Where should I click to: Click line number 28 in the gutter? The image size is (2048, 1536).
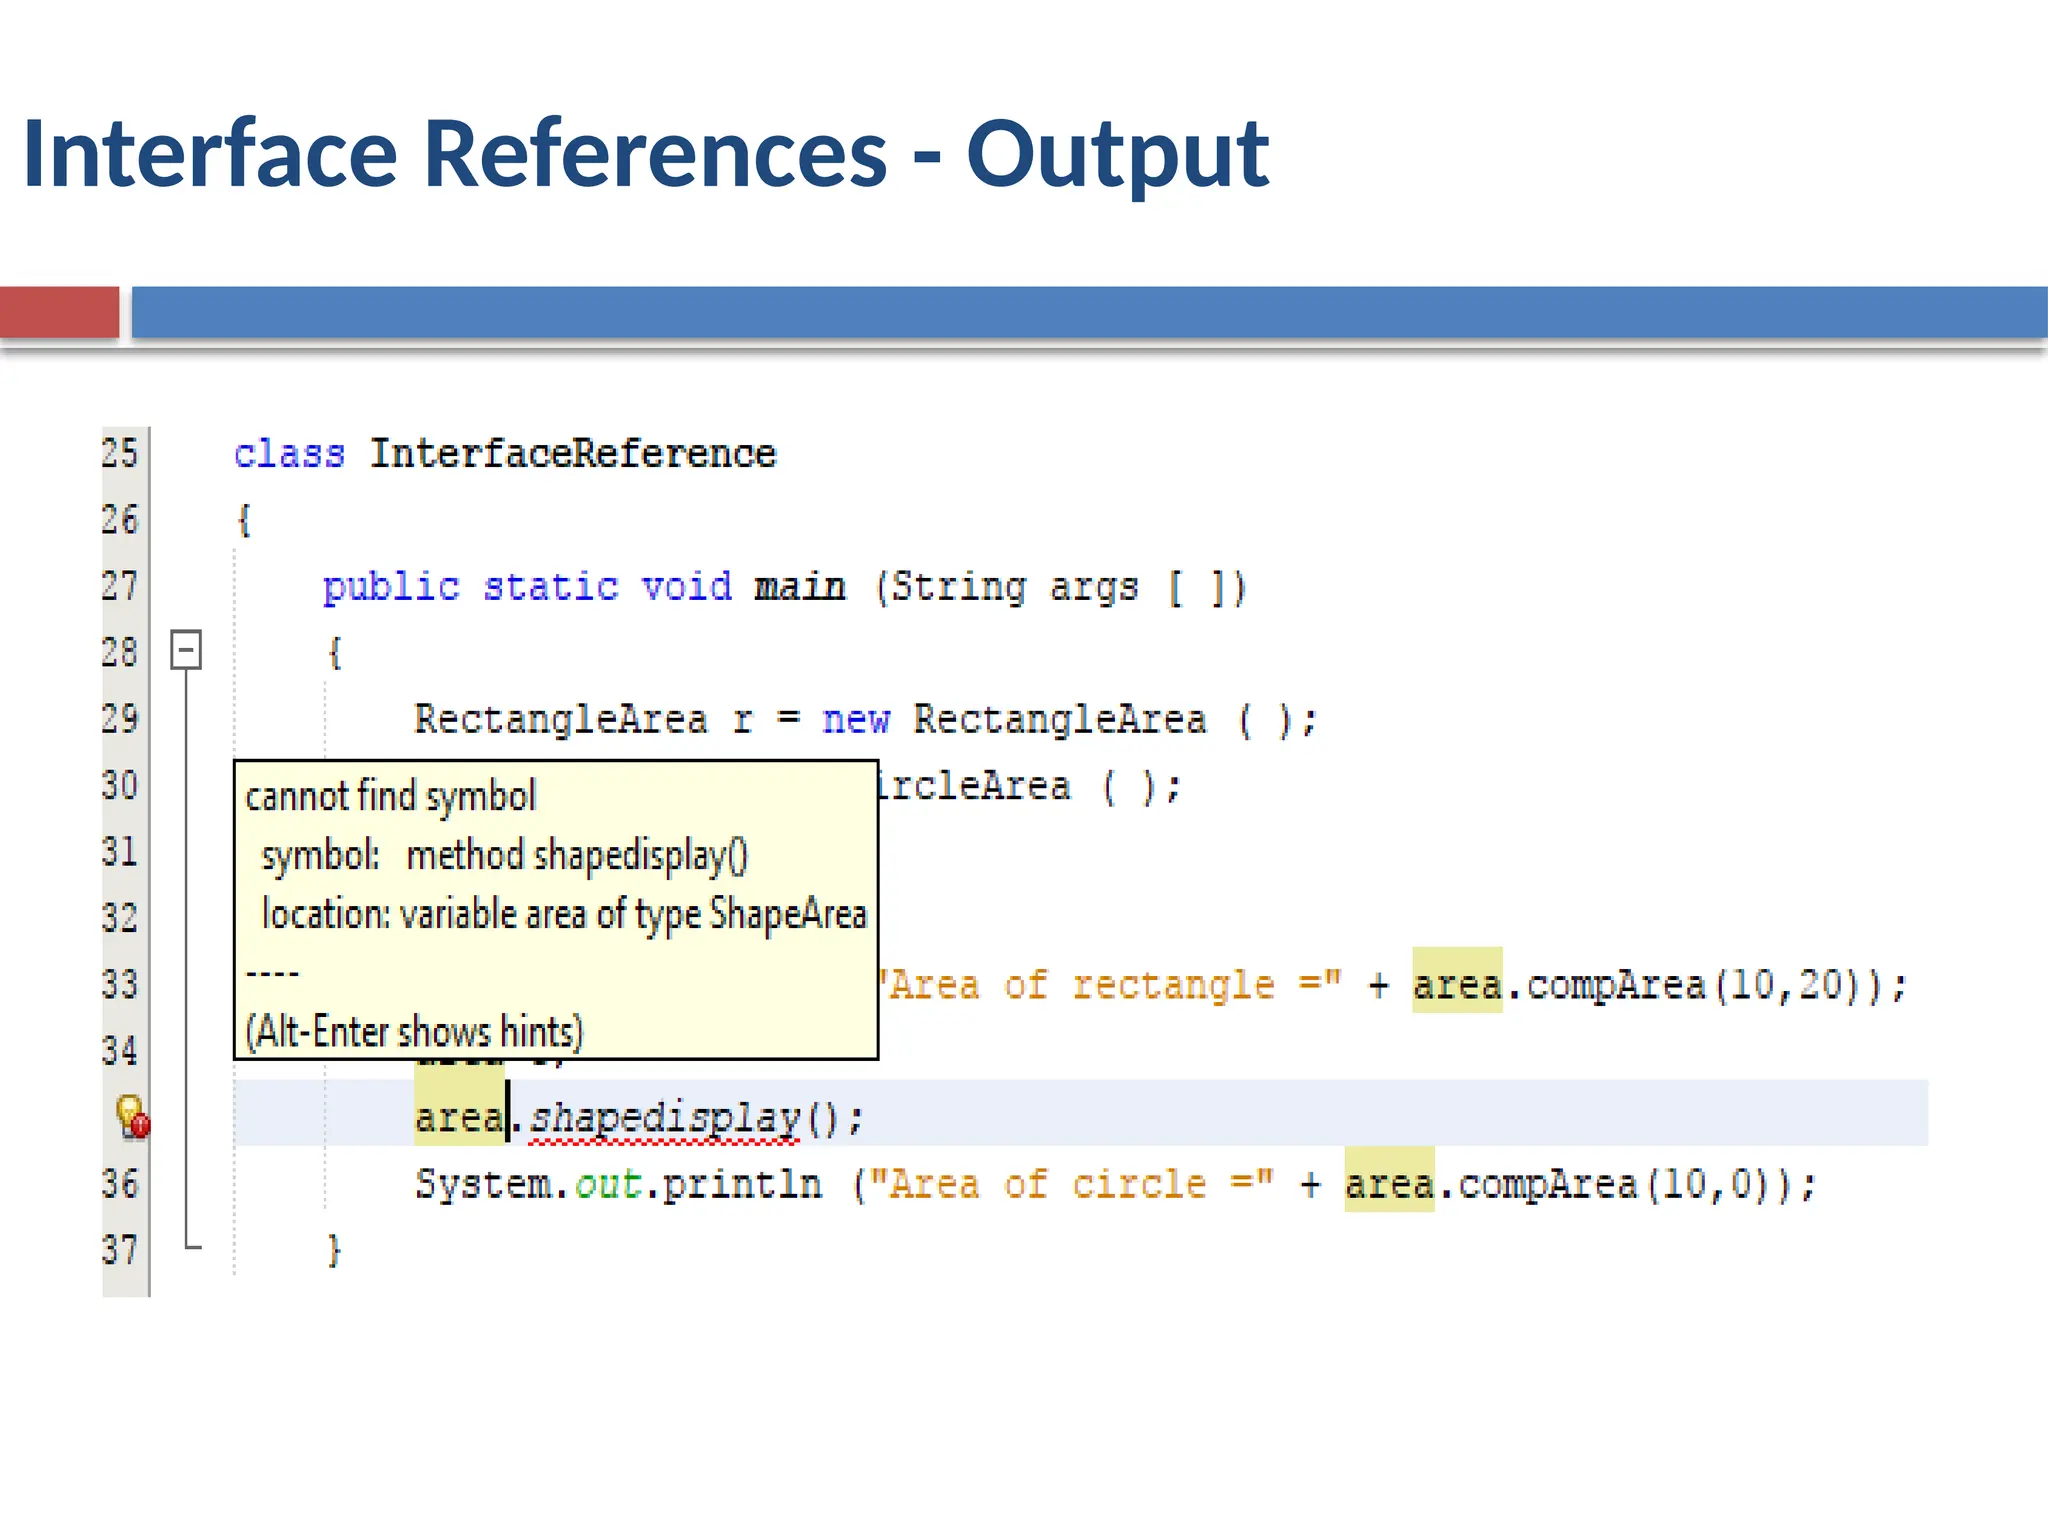click(x=120, y=652)
